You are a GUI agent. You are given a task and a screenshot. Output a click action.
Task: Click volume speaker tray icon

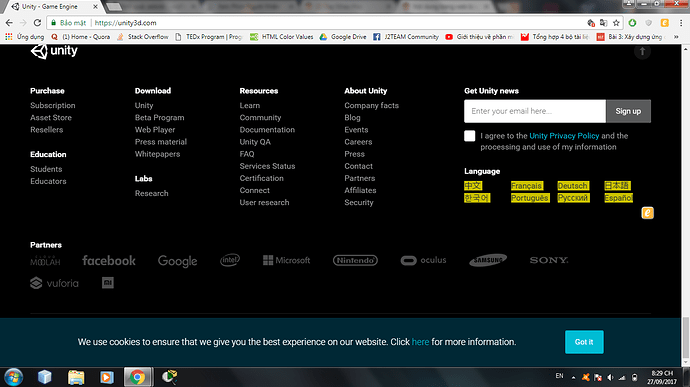610,377
